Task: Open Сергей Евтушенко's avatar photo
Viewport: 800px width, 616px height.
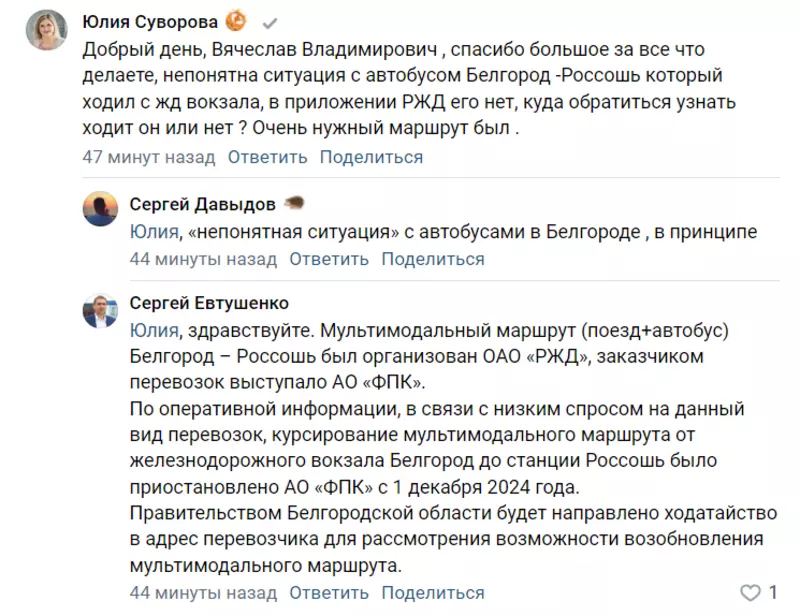Action: 100,310
